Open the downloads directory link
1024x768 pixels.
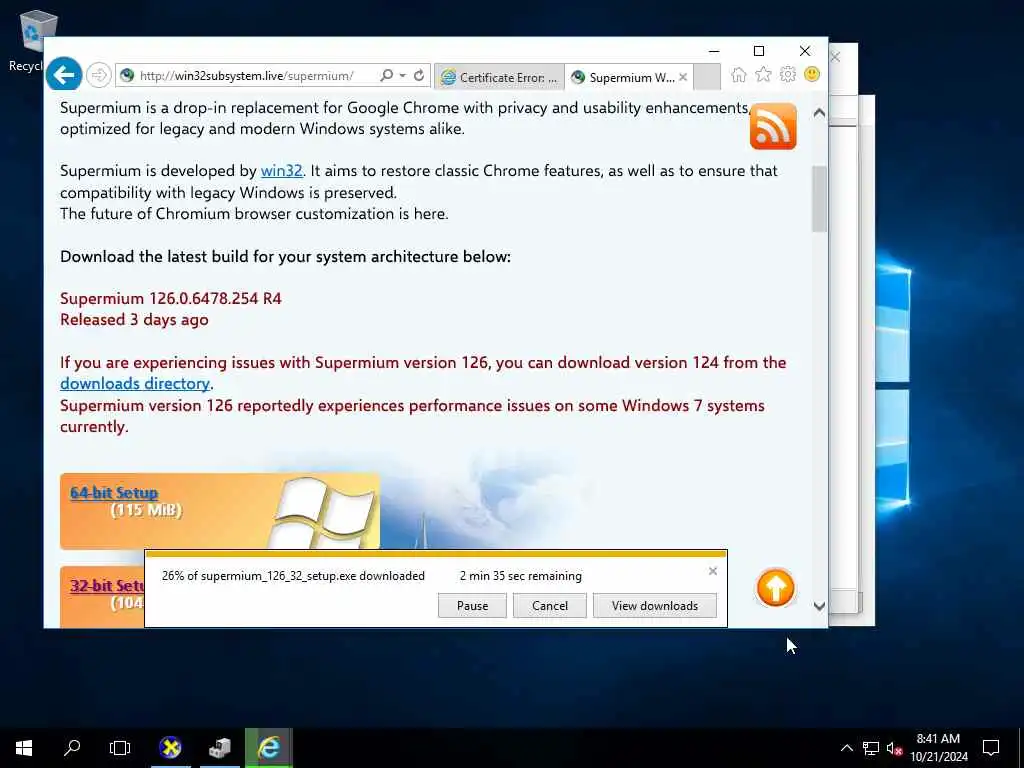coord(135,384)
